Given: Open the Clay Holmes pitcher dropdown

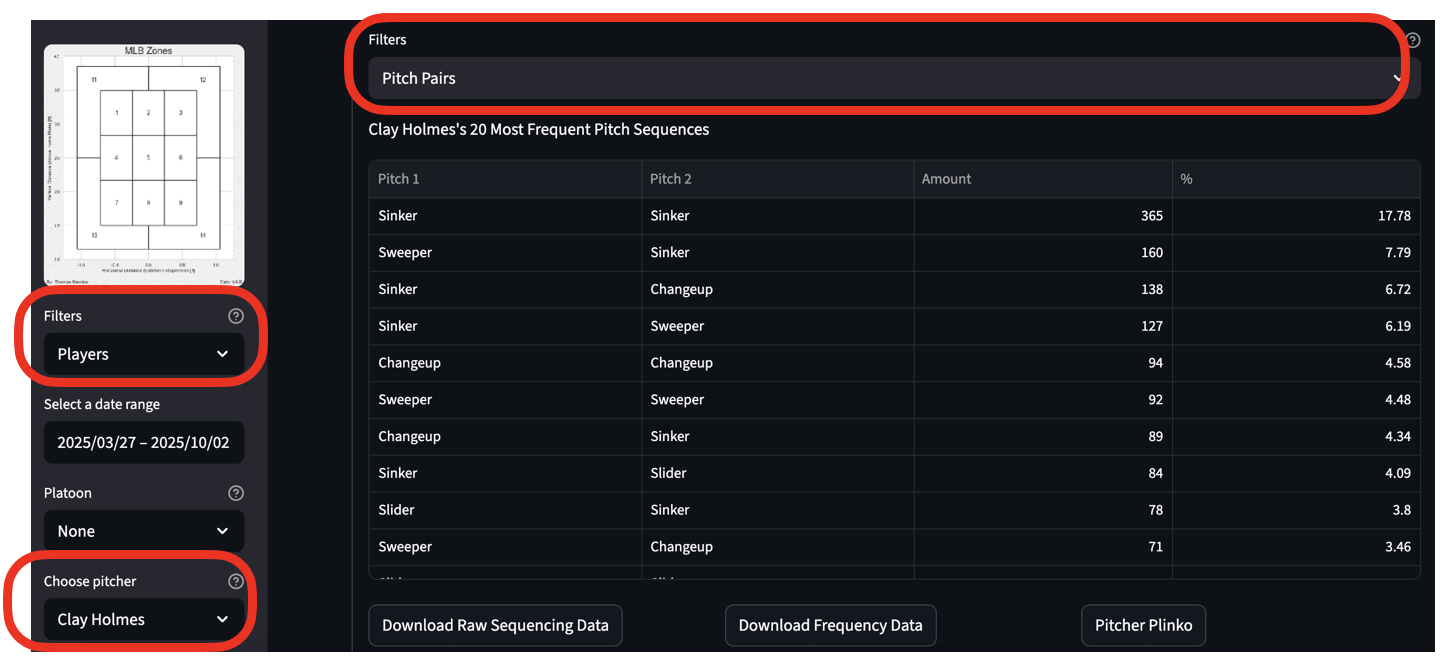Looking at the screenshot, I should pyautogui.click(x=143, y=619).
